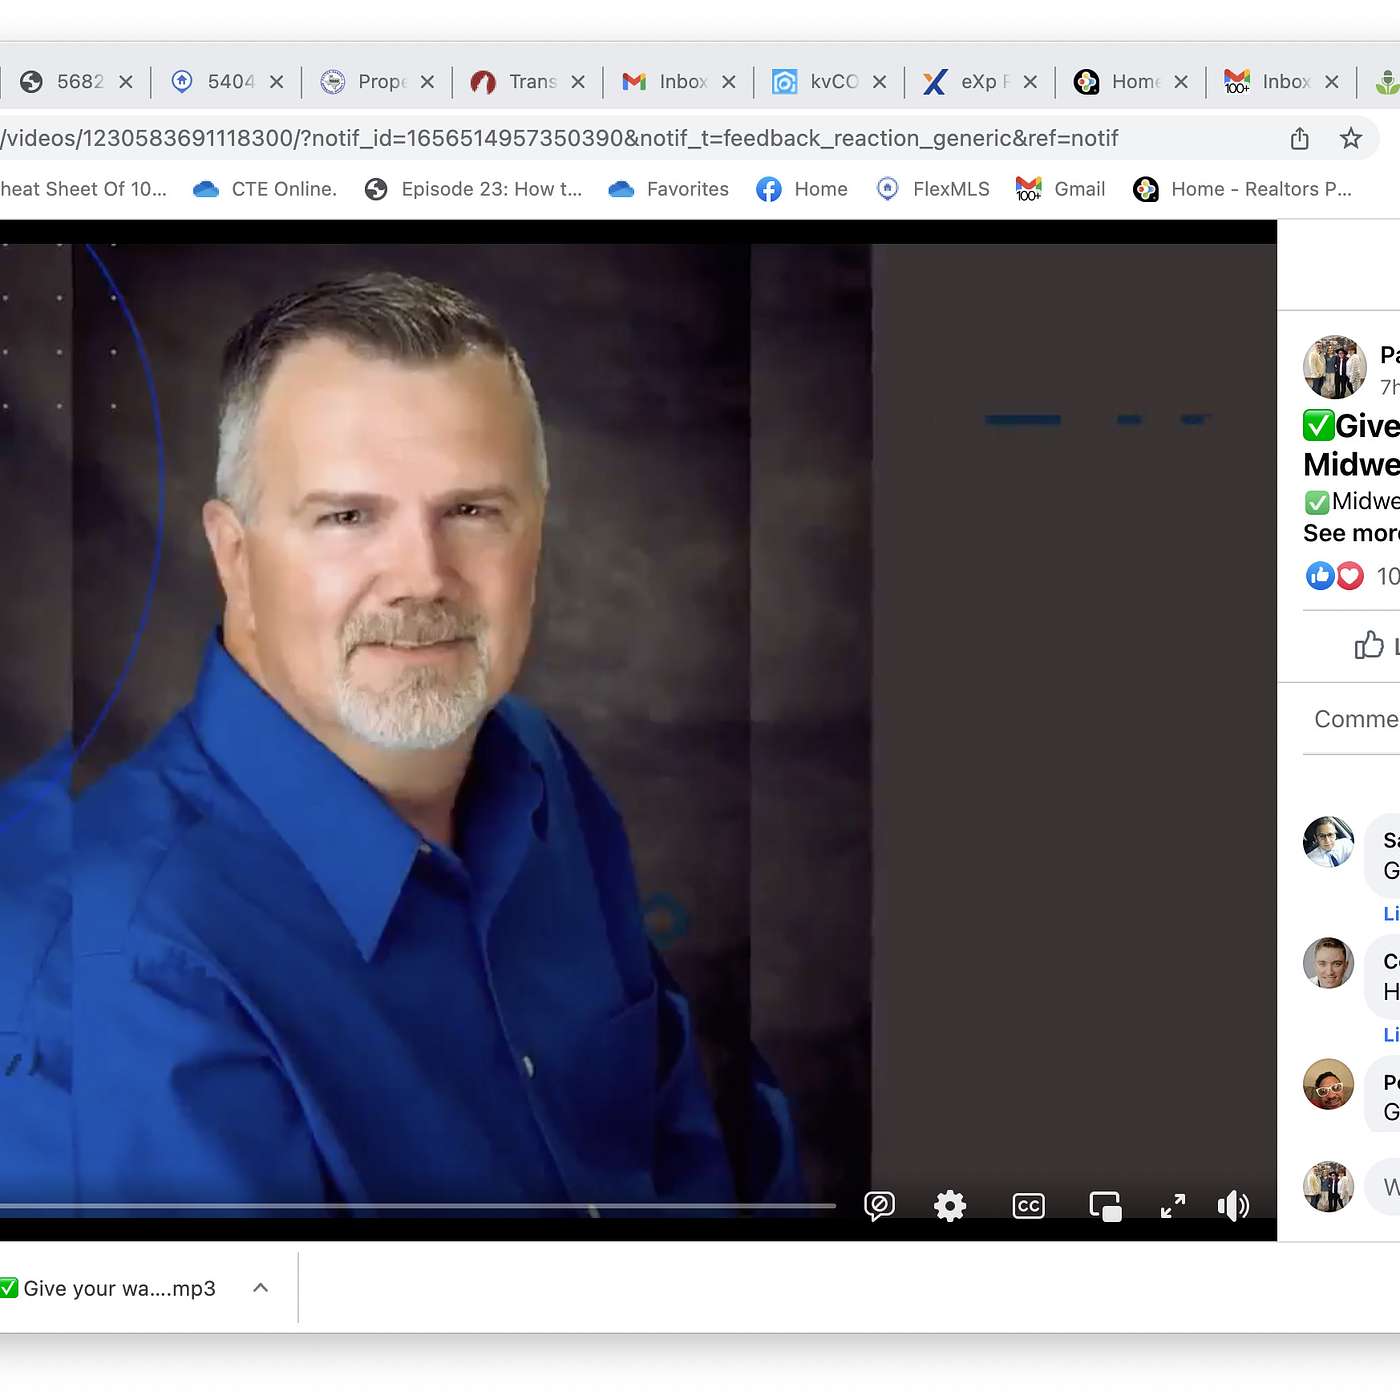Image resolution: width=1400 pixels, height=1400 pixels.
Task: Open picture-in-picture mini player
Action: [1105, 1206]
